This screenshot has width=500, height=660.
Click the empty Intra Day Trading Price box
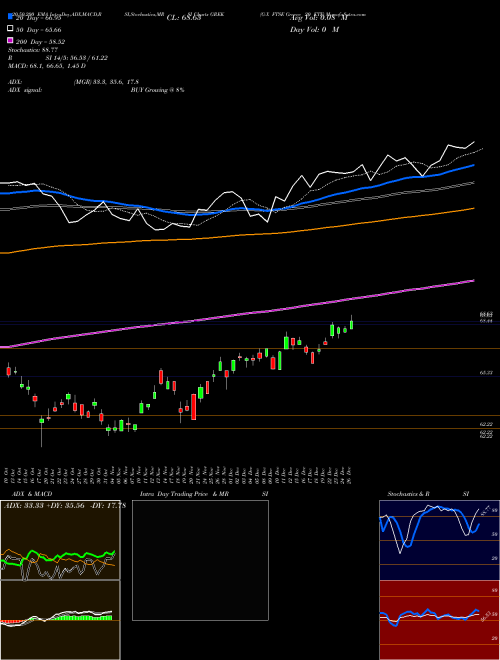(x=200, y=560)
